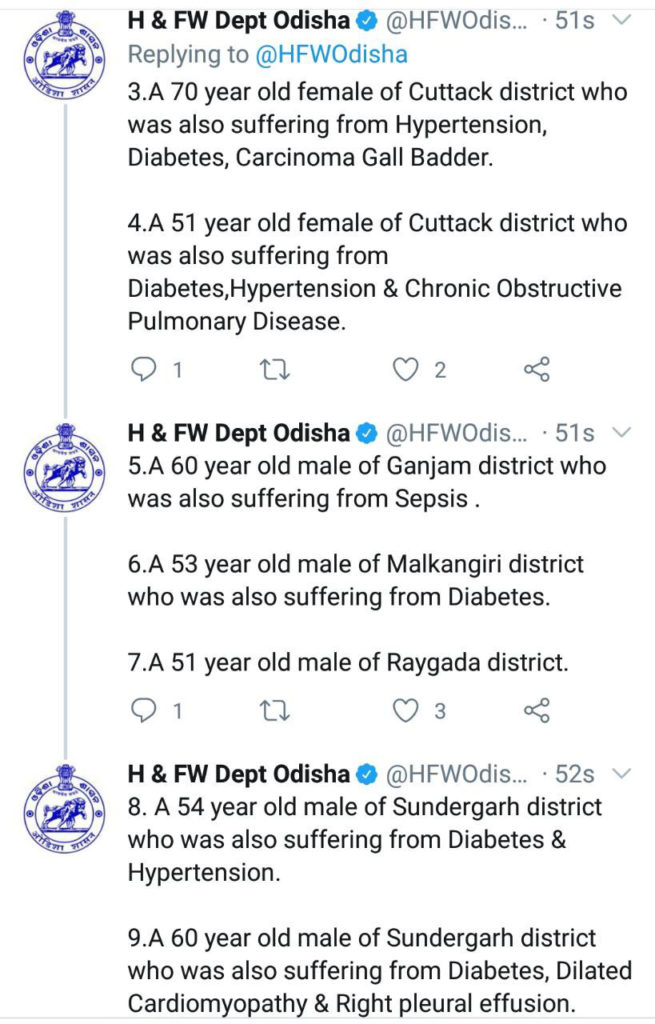Reply to the Ganjam district tweet
The height and width of the screenshot is (1024, 655).
[146, 711]
